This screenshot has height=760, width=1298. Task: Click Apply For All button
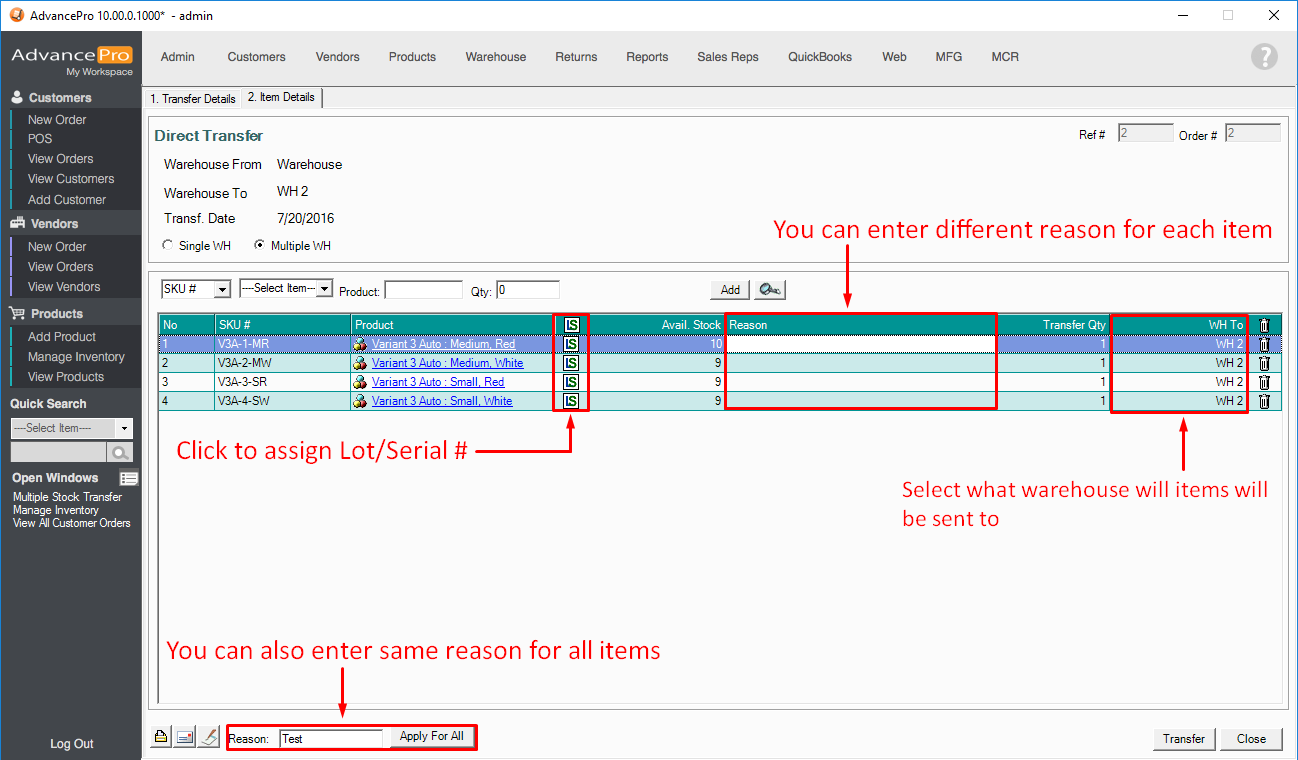pos(432,737)
